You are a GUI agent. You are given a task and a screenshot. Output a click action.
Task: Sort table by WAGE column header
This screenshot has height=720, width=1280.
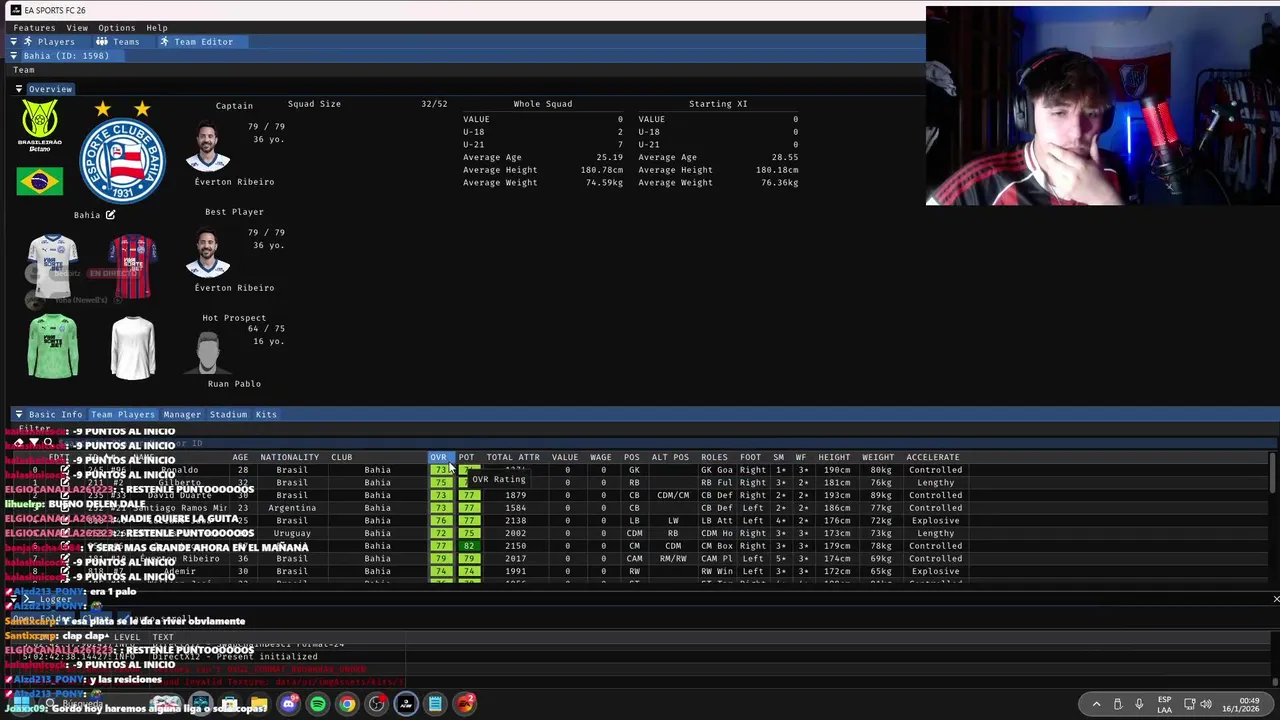(x=600, y=457)
